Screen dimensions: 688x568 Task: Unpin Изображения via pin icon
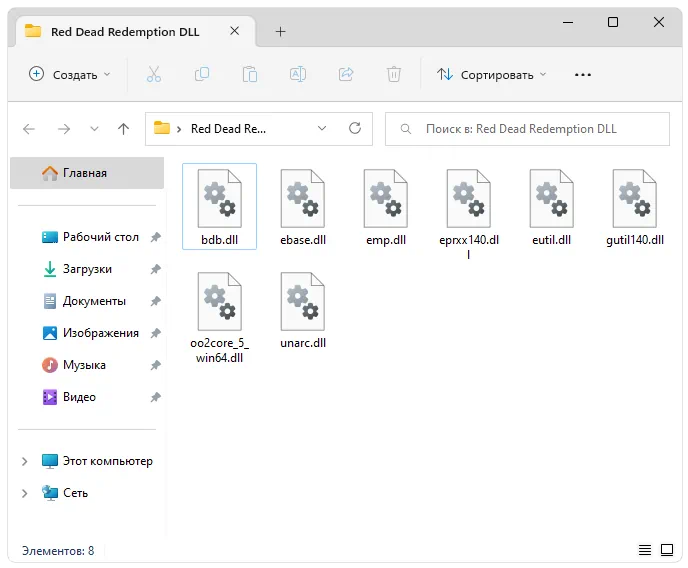[x=155, y=333]
